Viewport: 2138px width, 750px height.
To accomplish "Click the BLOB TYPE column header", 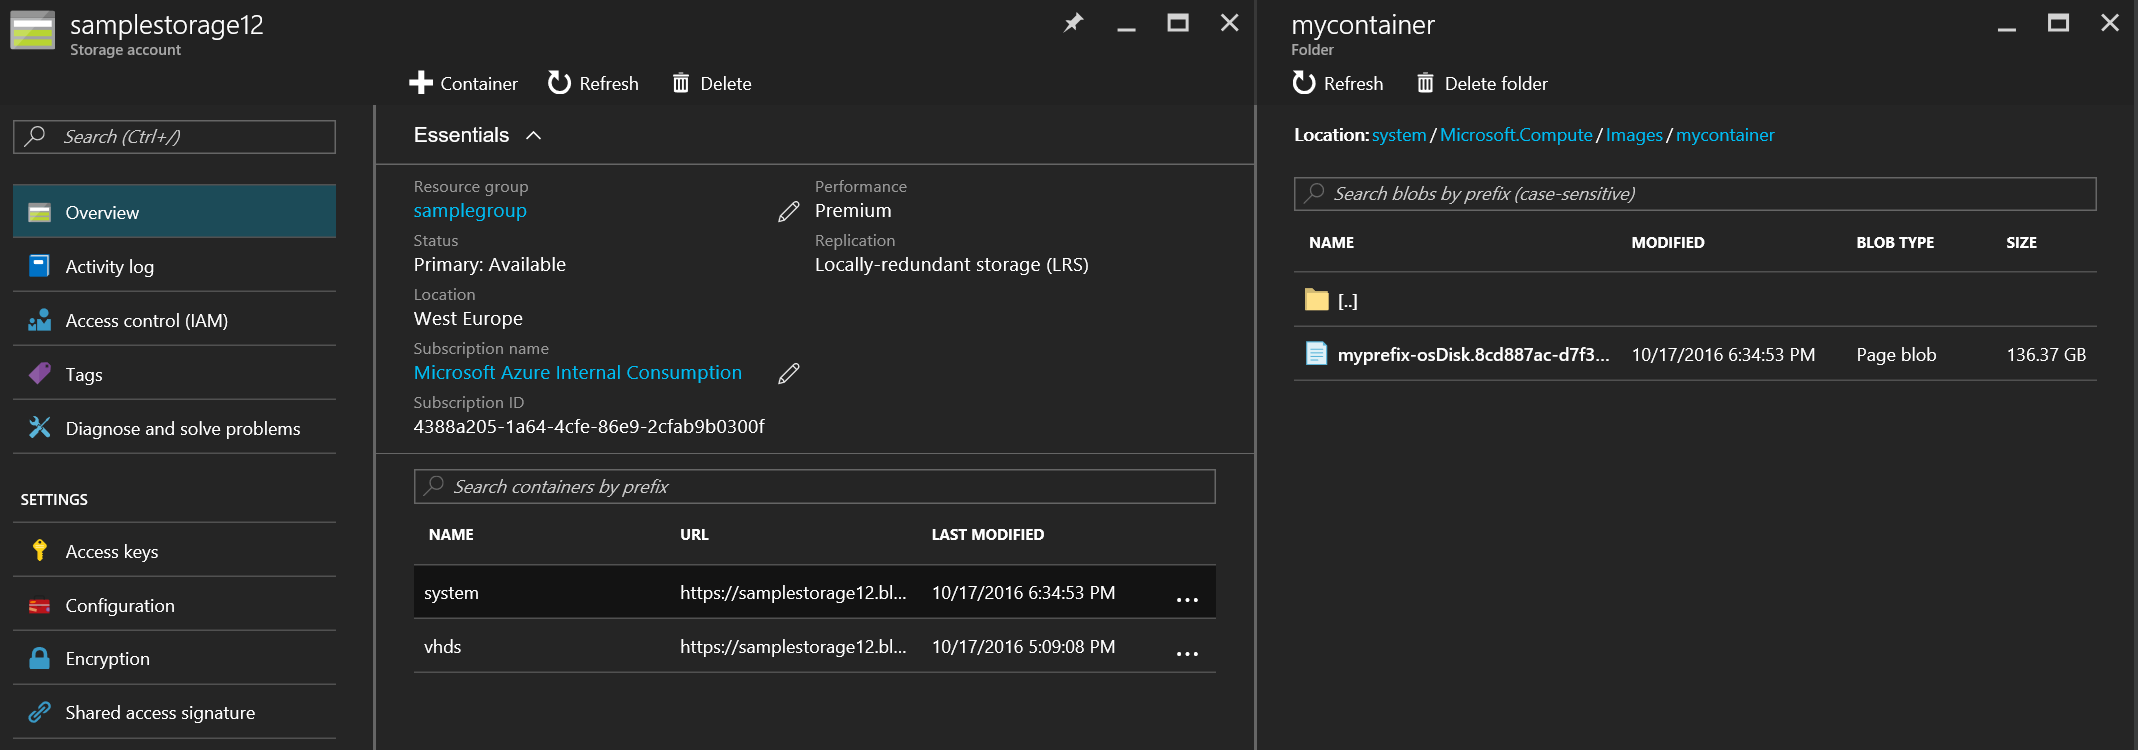I will click(1895, 243).
